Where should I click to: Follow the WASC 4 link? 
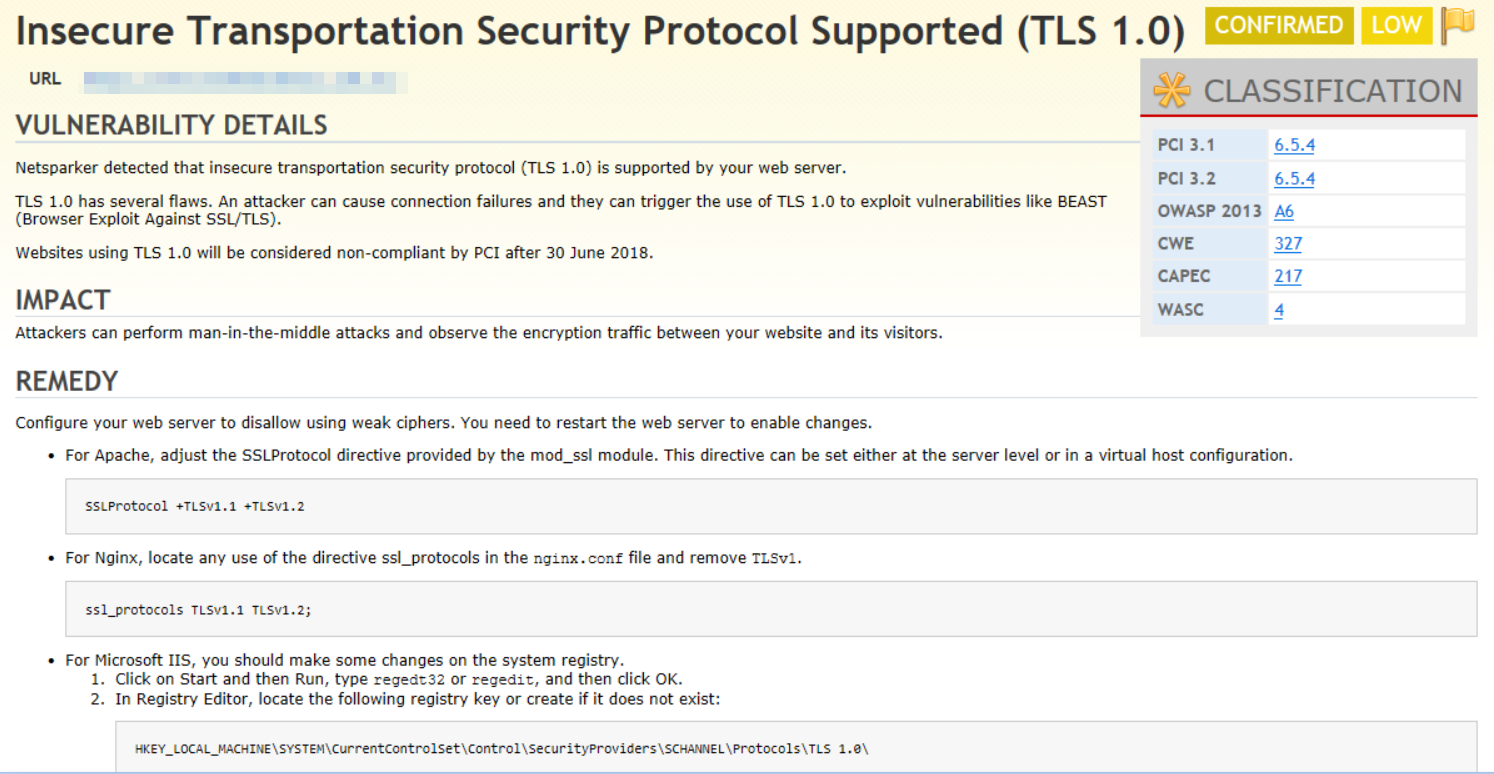point(1279,309)
